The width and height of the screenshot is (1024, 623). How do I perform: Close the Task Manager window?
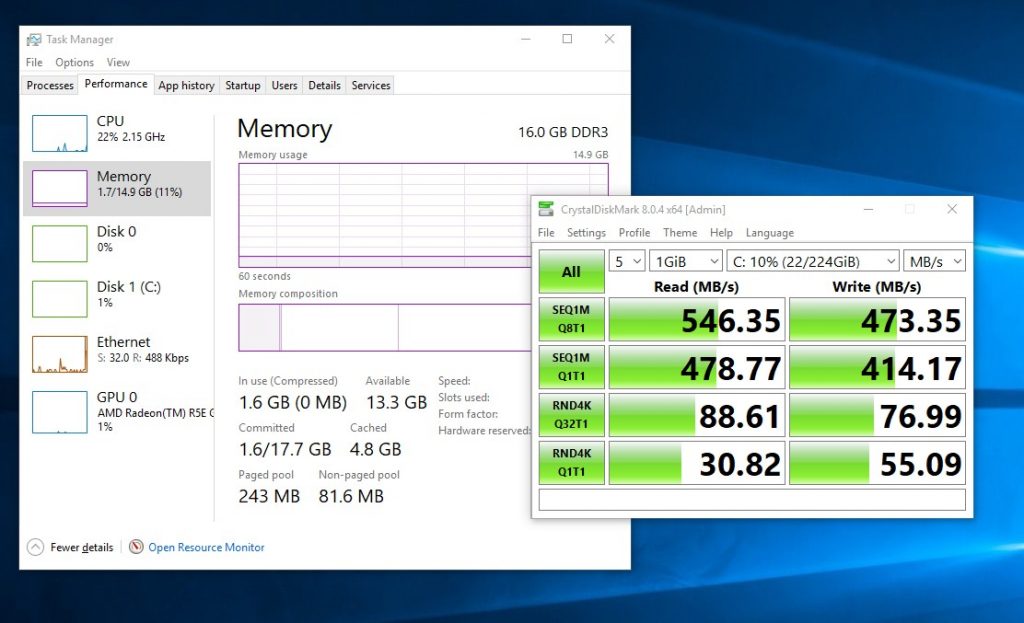click(609, 39)
